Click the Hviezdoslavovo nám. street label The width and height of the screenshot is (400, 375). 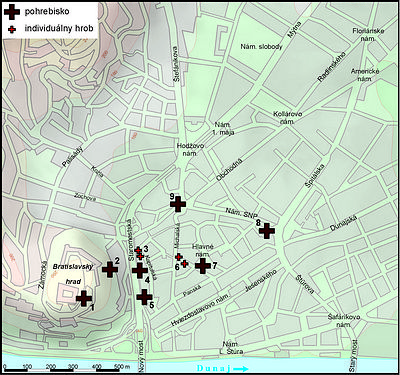coord(200,310)
